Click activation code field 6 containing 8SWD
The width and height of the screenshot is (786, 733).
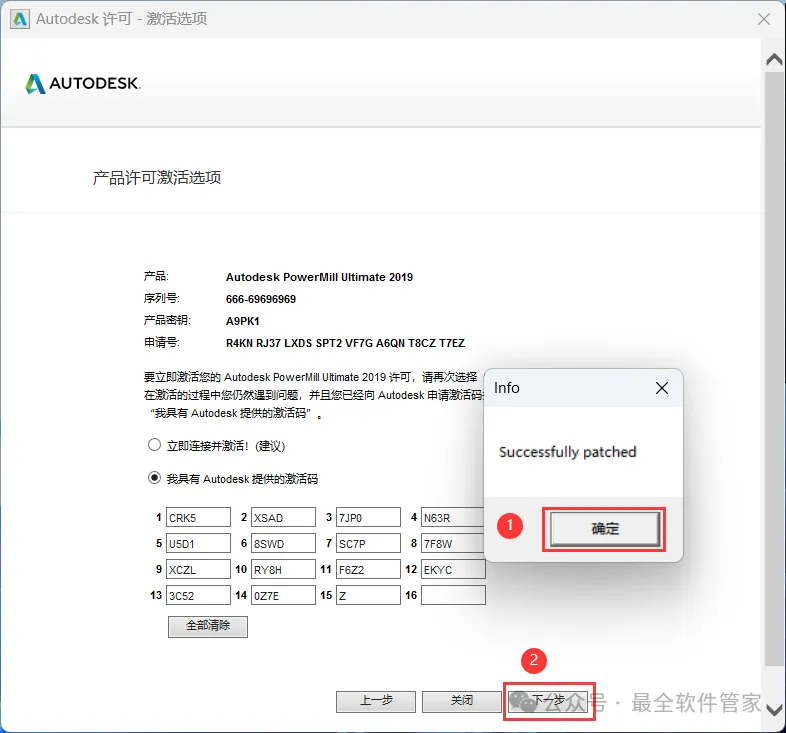283,543
